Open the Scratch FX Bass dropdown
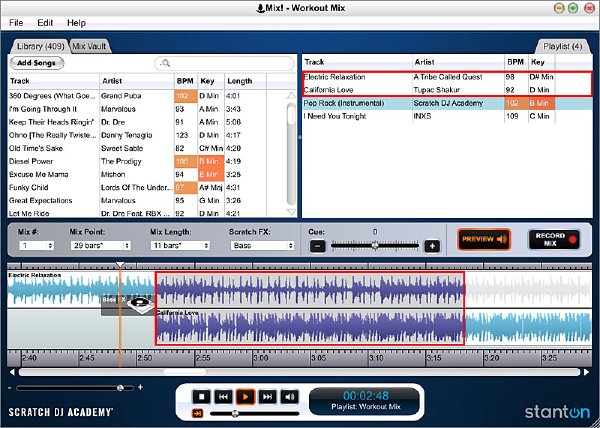Screen dimensions: 600x428 tap(262, 246)
